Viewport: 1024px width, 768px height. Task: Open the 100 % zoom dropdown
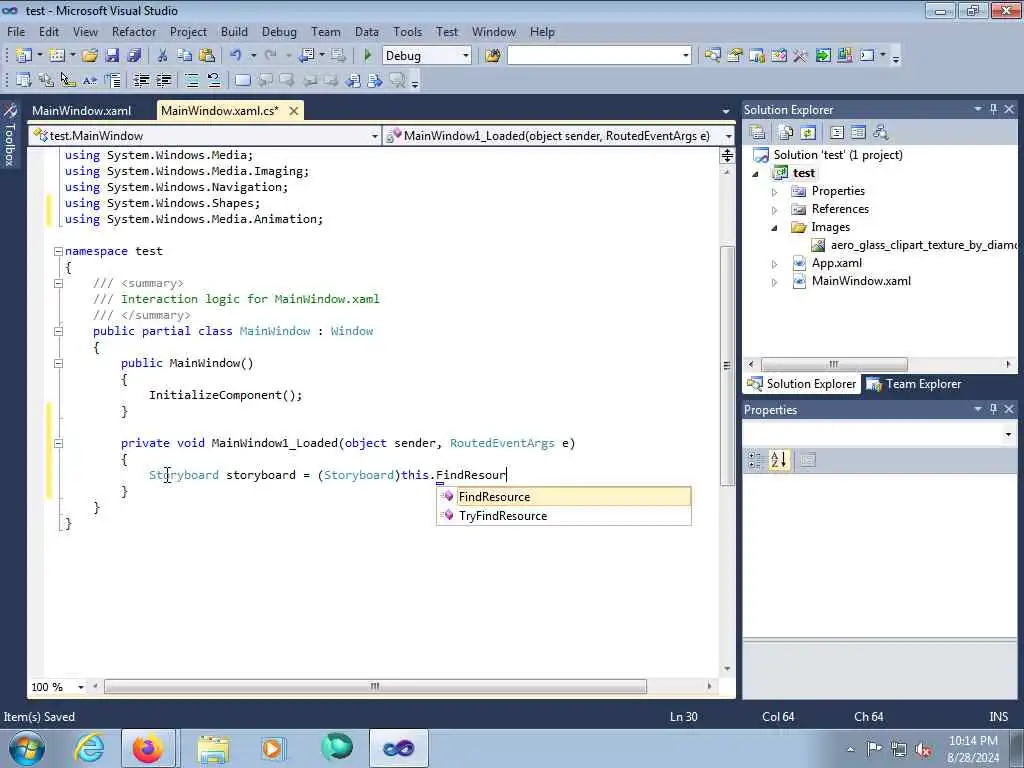coord(81,687)
